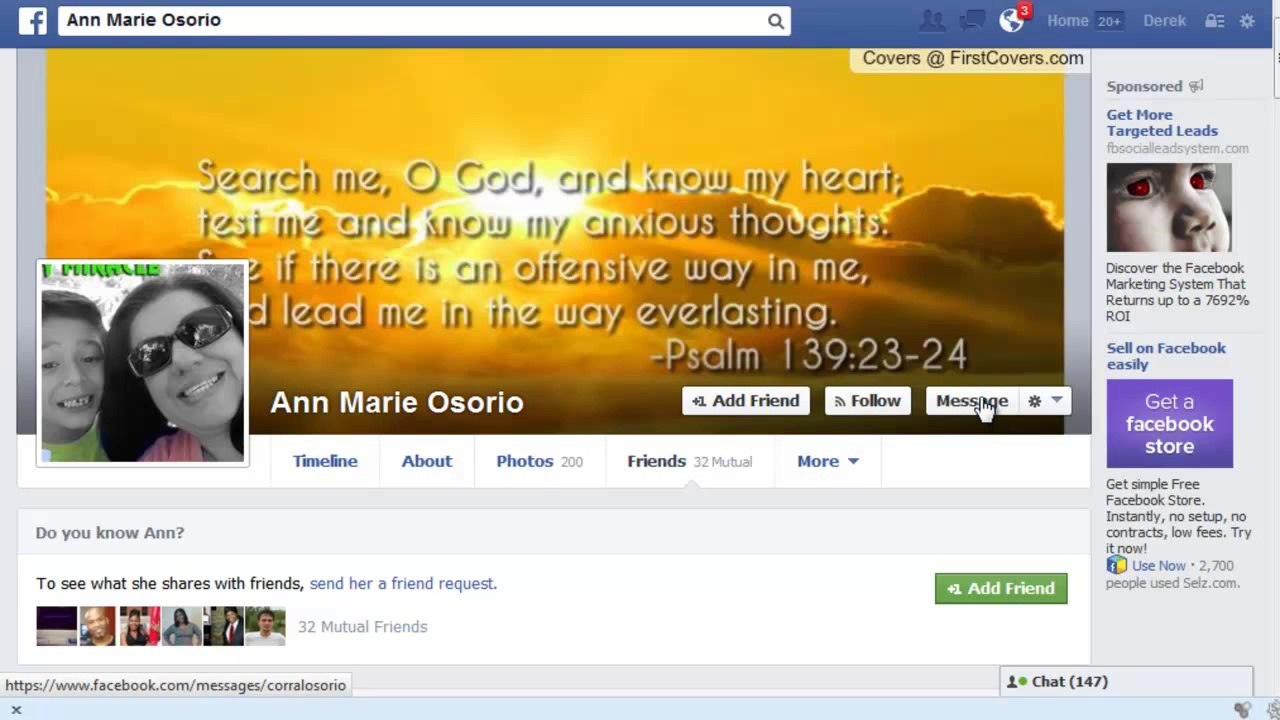
Task: Click the fbsocialleadsystem.com ad URL
Action: click(1177, 148)
